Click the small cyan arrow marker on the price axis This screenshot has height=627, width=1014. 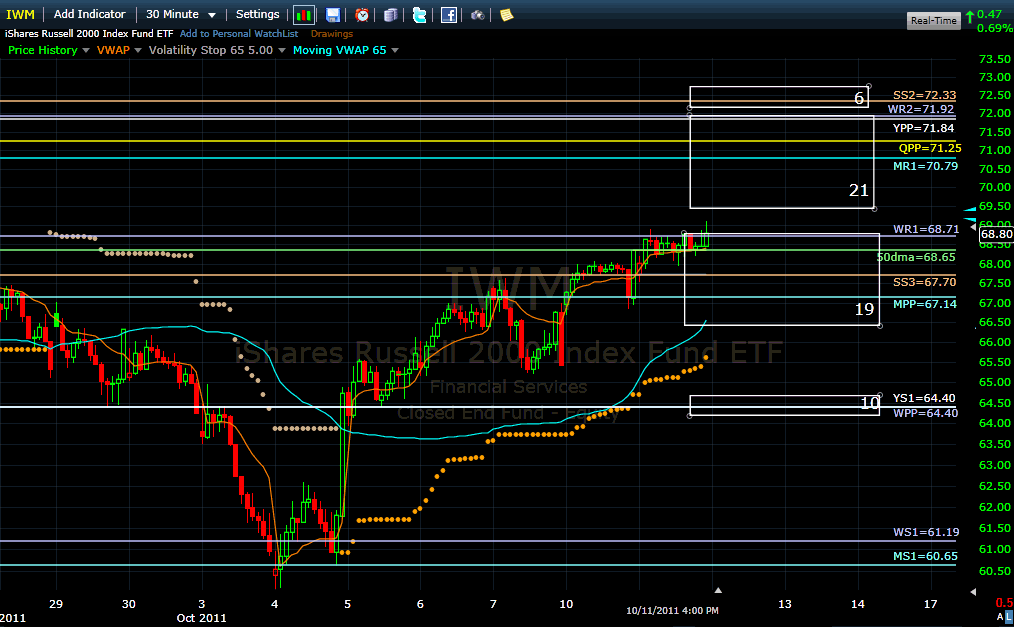click(x=970, y=209)
